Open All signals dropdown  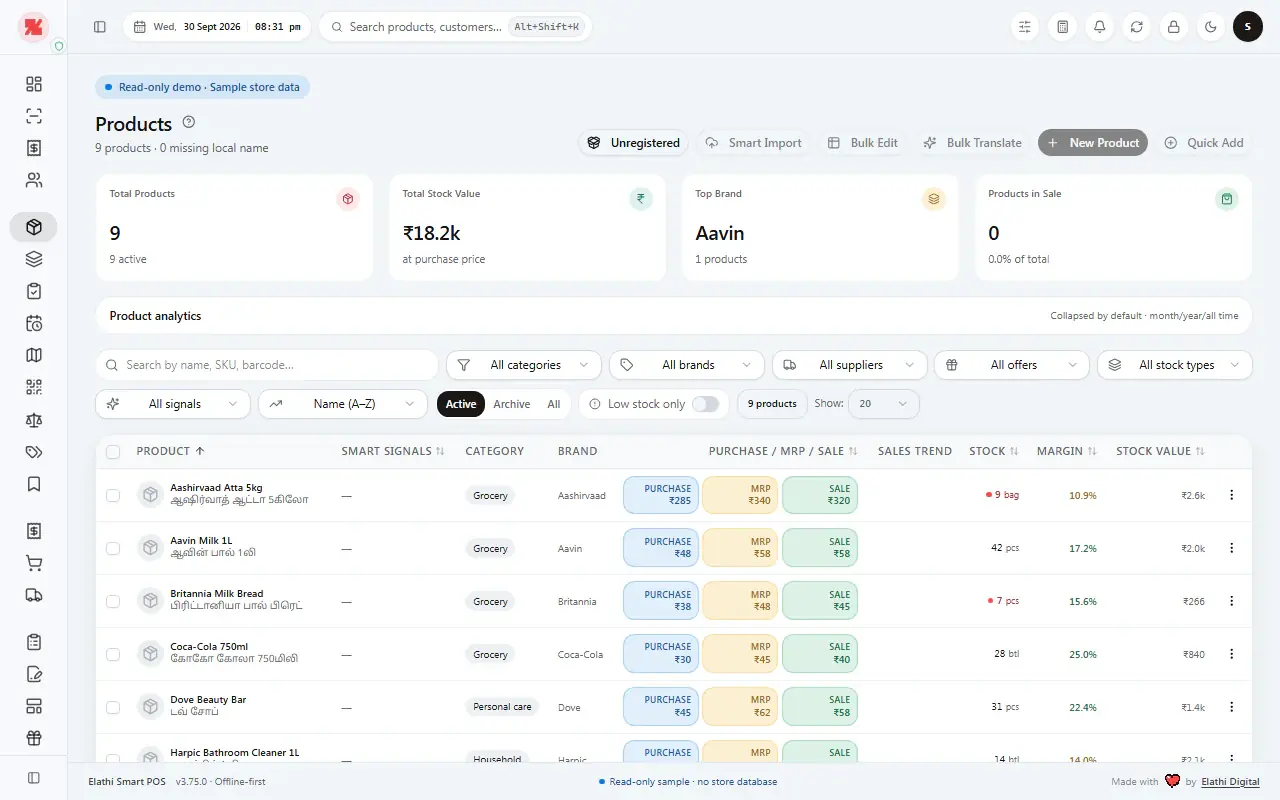point(173,404)
